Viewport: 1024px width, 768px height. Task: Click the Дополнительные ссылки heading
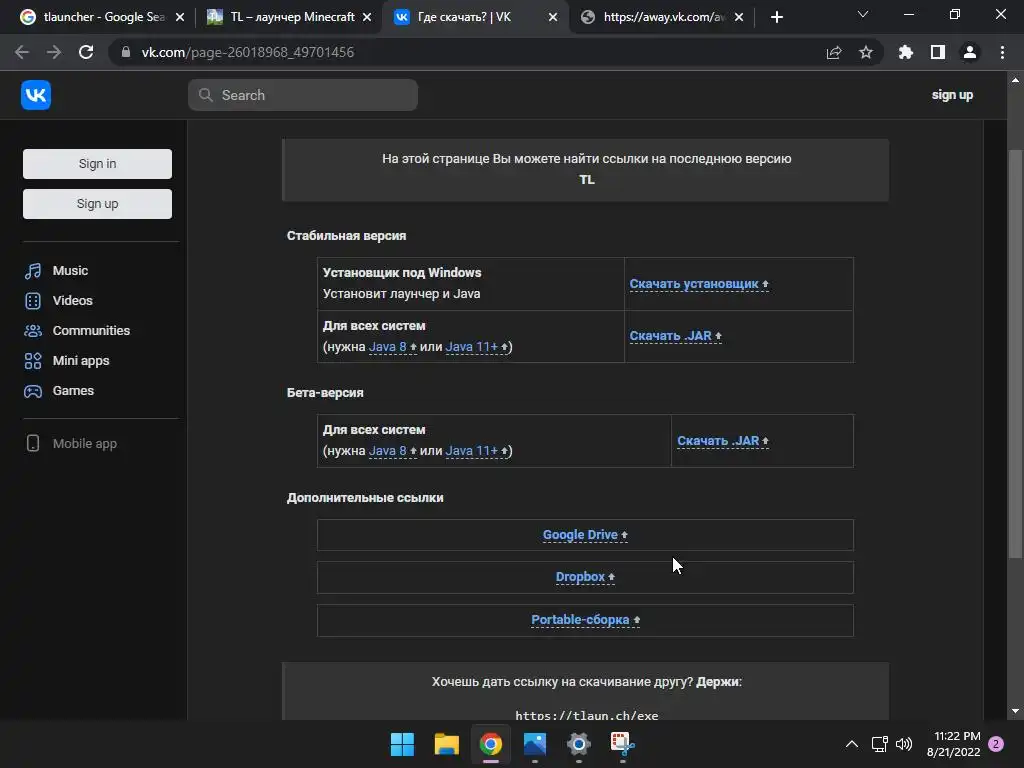coord(365,498)
